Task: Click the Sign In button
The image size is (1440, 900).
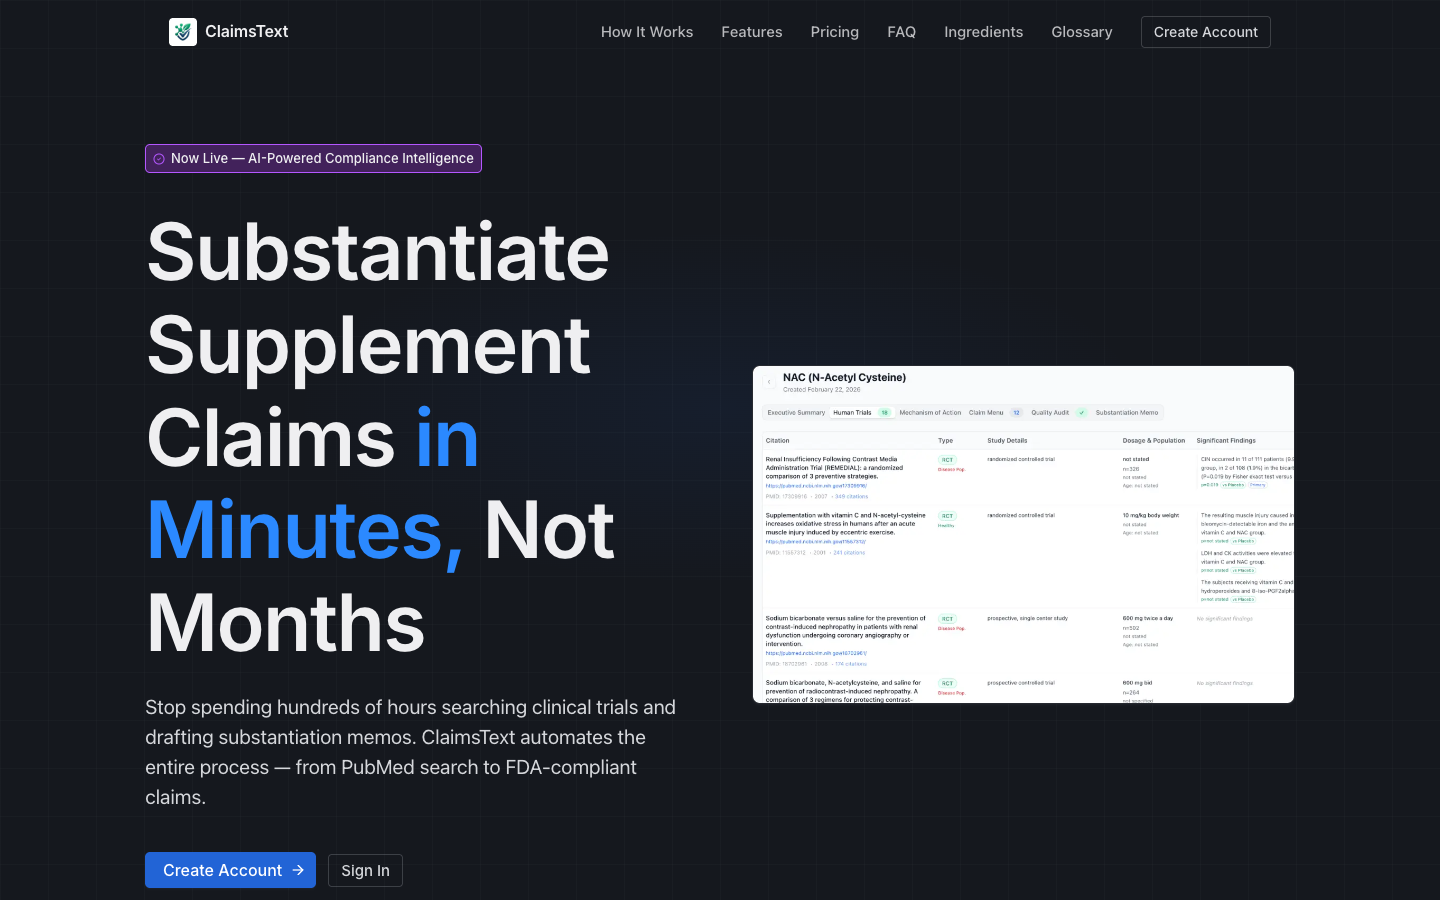Action: 365,870
